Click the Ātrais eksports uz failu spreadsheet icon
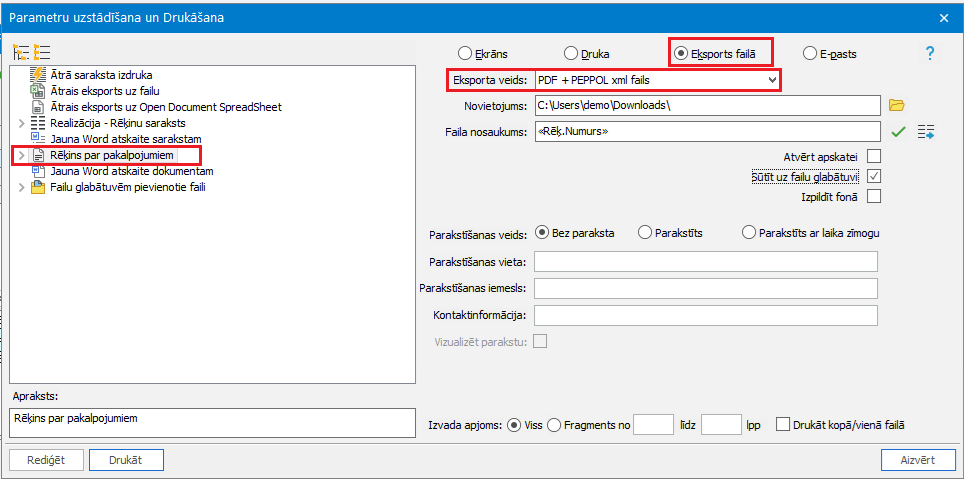The height and width of the screenshot is (479, 964). pyautogui.click(x=38, y=91)
